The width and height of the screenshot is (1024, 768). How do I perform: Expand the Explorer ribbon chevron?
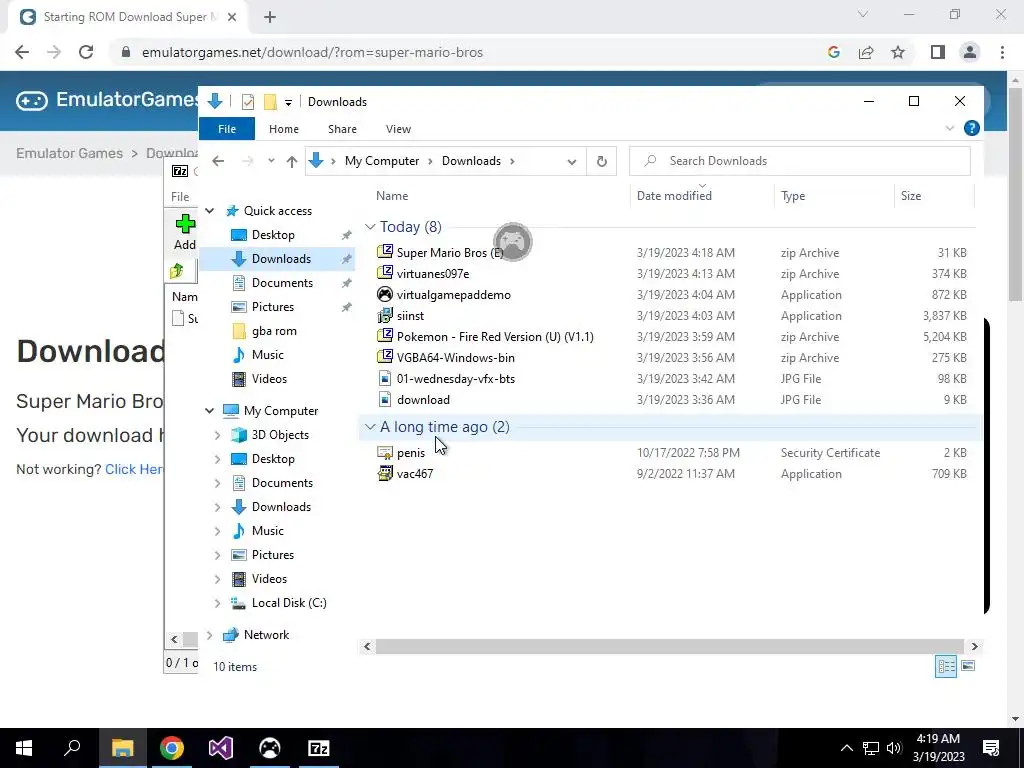click(950, 128)
